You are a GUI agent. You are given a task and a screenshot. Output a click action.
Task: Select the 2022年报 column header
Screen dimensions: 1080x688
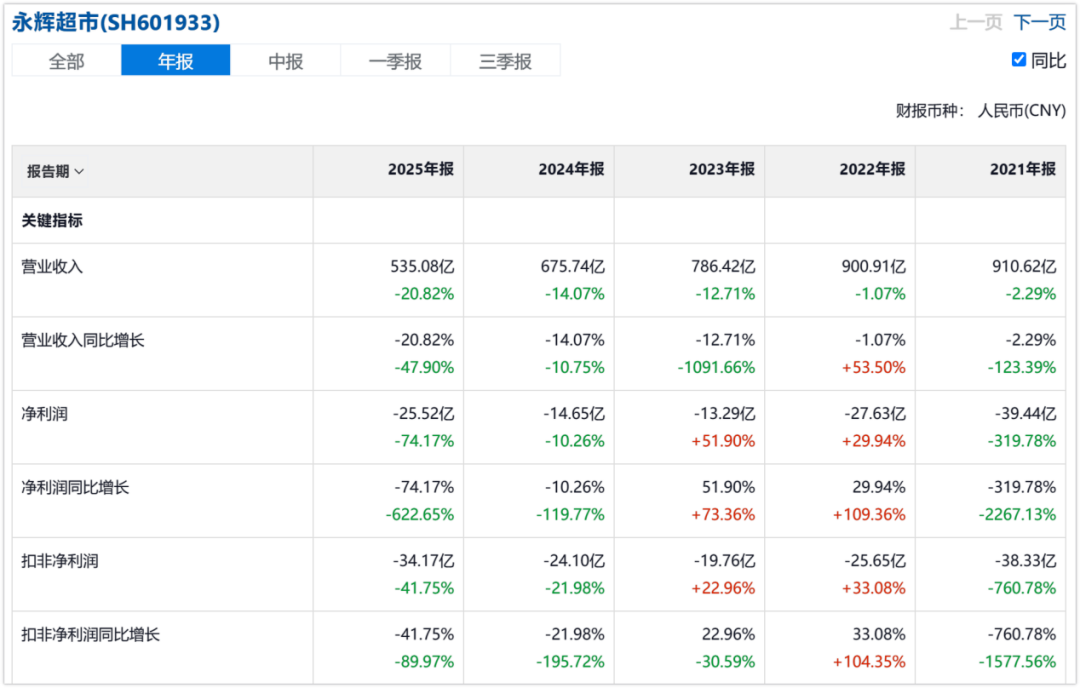point(872,169)
